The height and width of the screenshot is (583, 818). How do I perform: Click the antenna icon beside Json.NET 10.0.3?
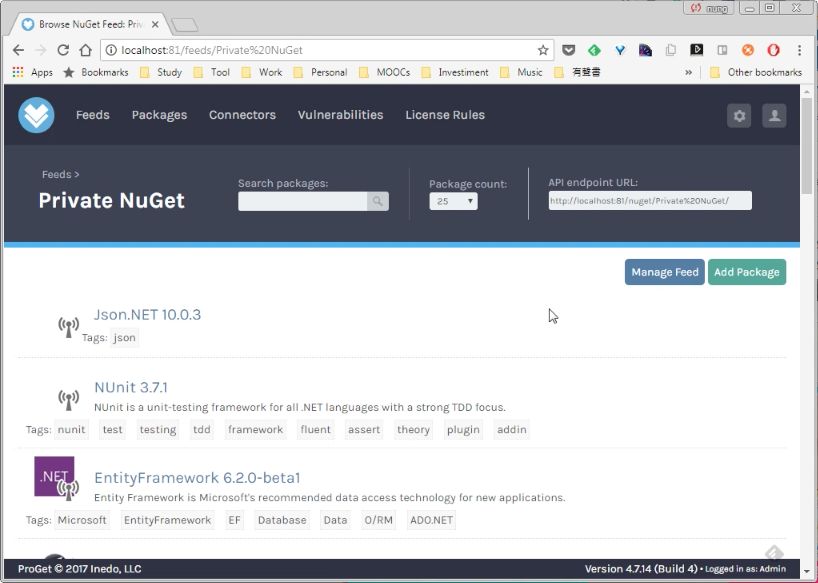pyautogui.click(x=68, y=327)
